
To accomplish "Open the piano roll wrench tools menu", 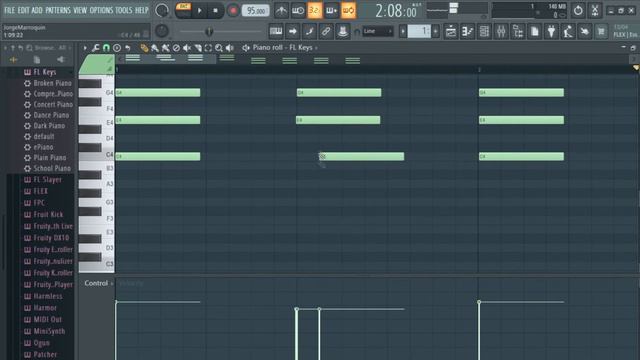I will pyautogui.click(x=96, y=48).
